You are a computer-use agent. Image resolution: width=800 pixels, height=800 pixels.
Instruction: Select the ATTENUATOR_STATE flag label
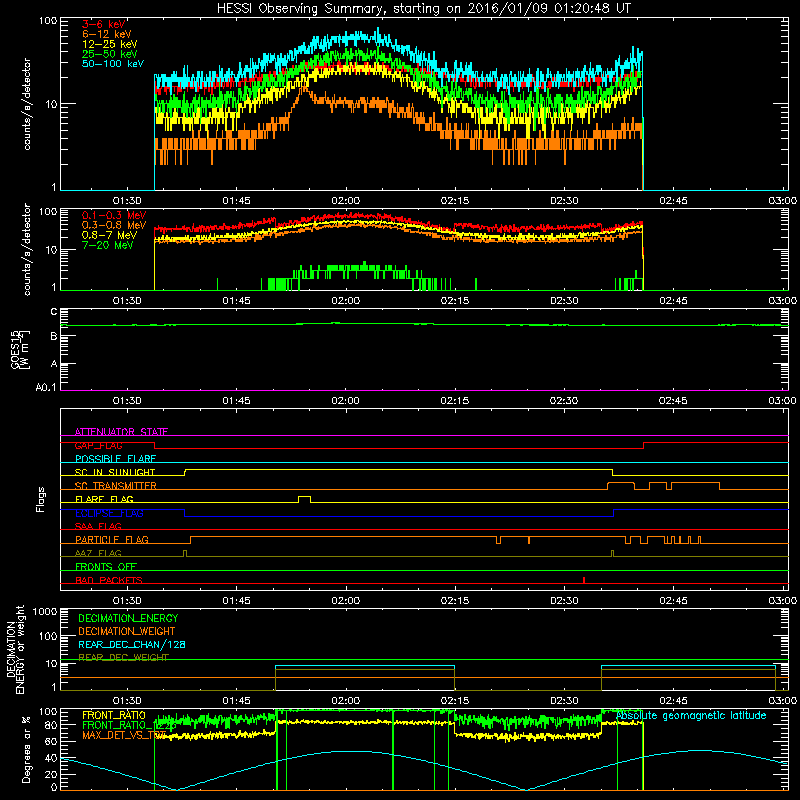(x=121, y=432)
